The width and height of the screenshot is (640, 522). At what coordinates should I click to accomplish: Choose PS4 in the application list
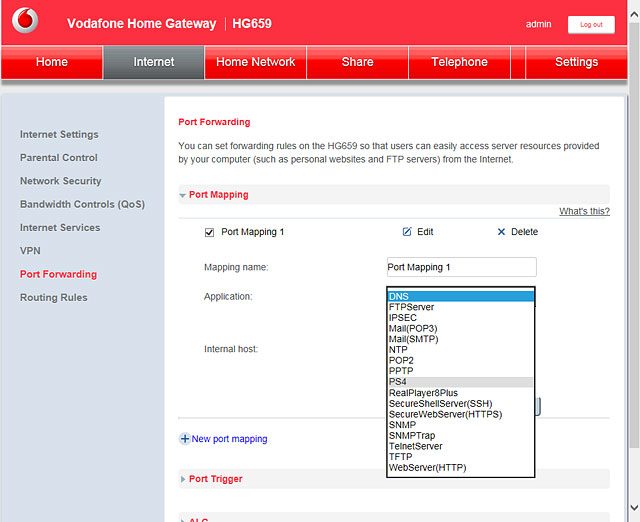point(460,382)
